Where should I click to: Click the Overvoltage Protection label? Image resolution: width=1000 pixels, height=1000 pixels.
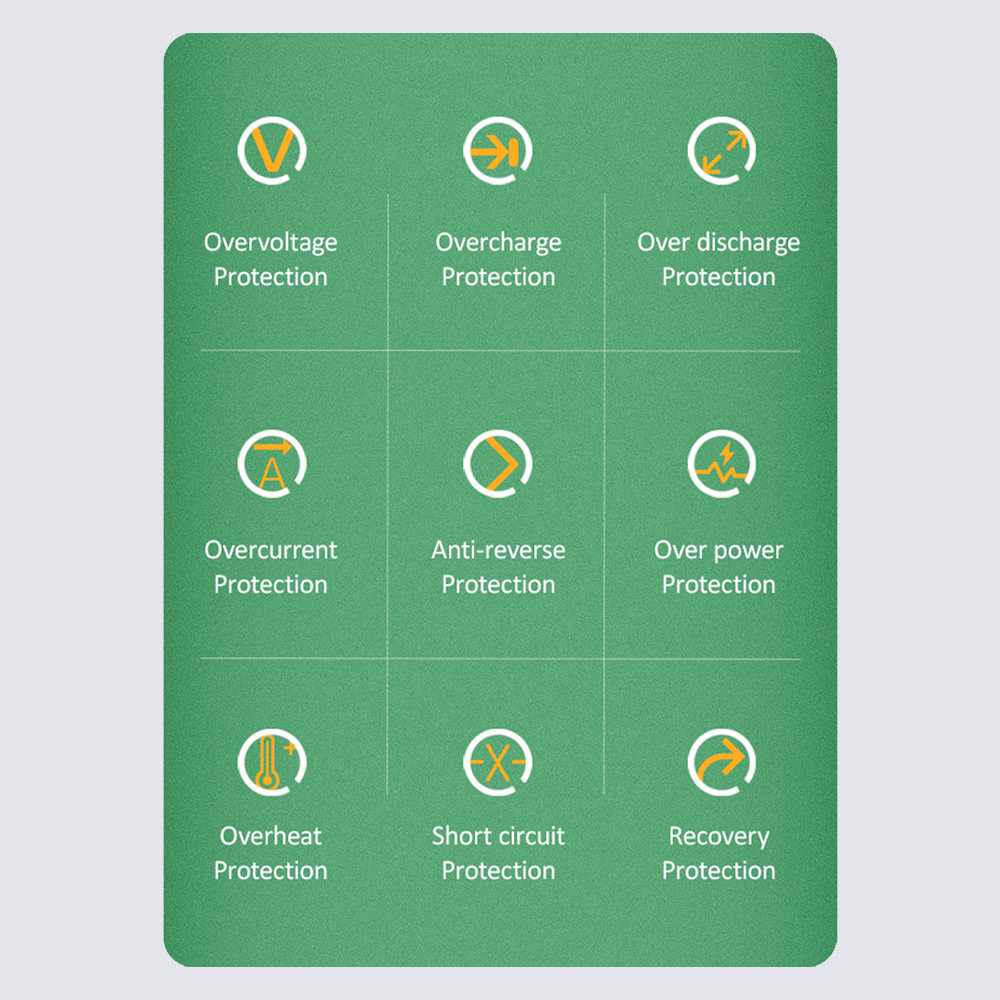(x=270, y=260)
